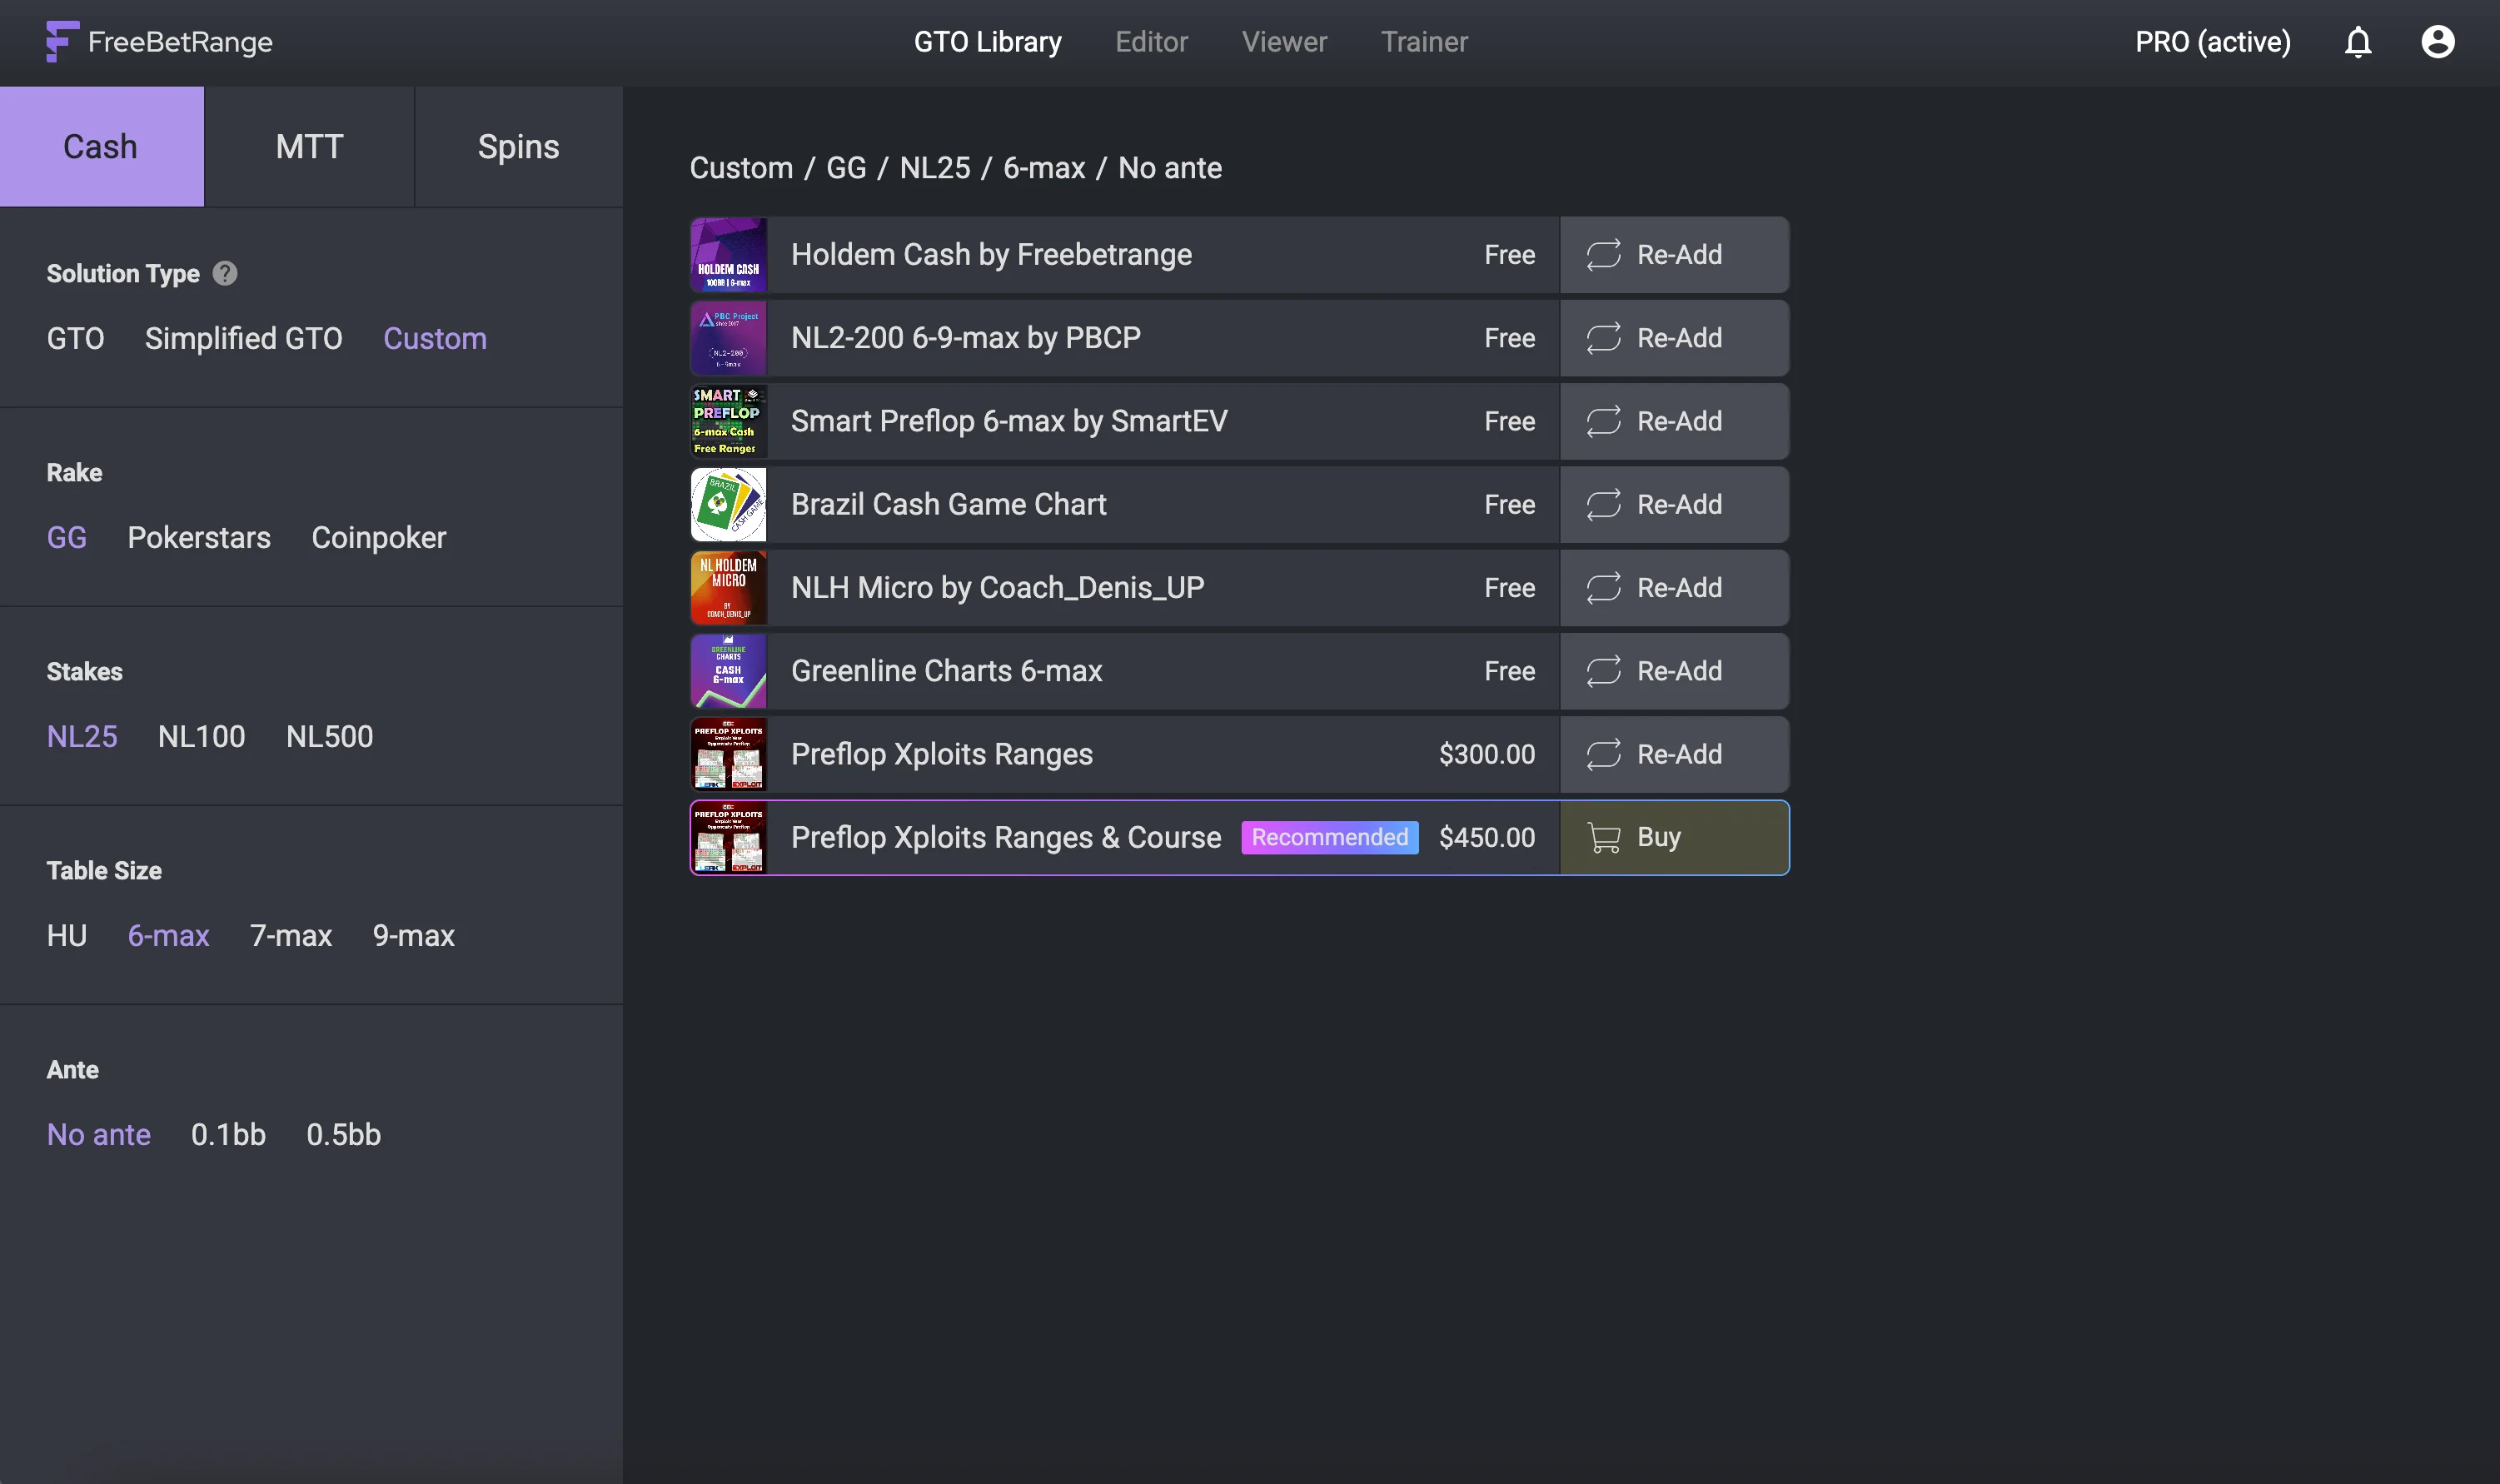Open NL2-200 PBC Project thumbnail

pyautogui.click(x=728, y=338)
